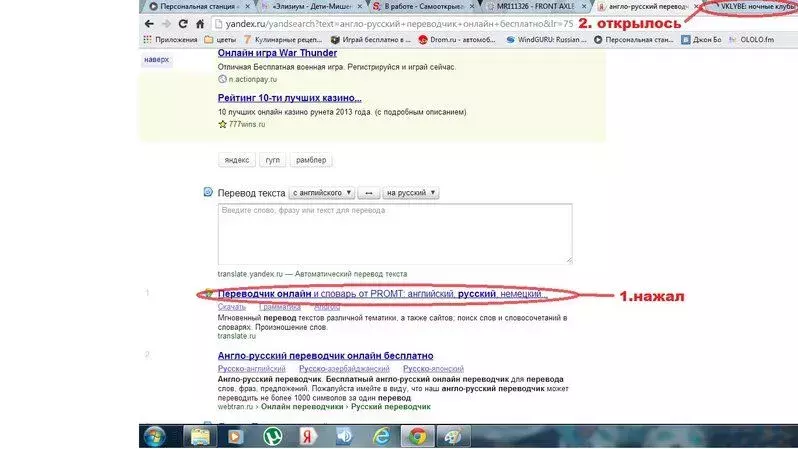Launch Internet Explorer from taskbar
The height and width of the screenshot is (449, 798).
pos(381,437)
